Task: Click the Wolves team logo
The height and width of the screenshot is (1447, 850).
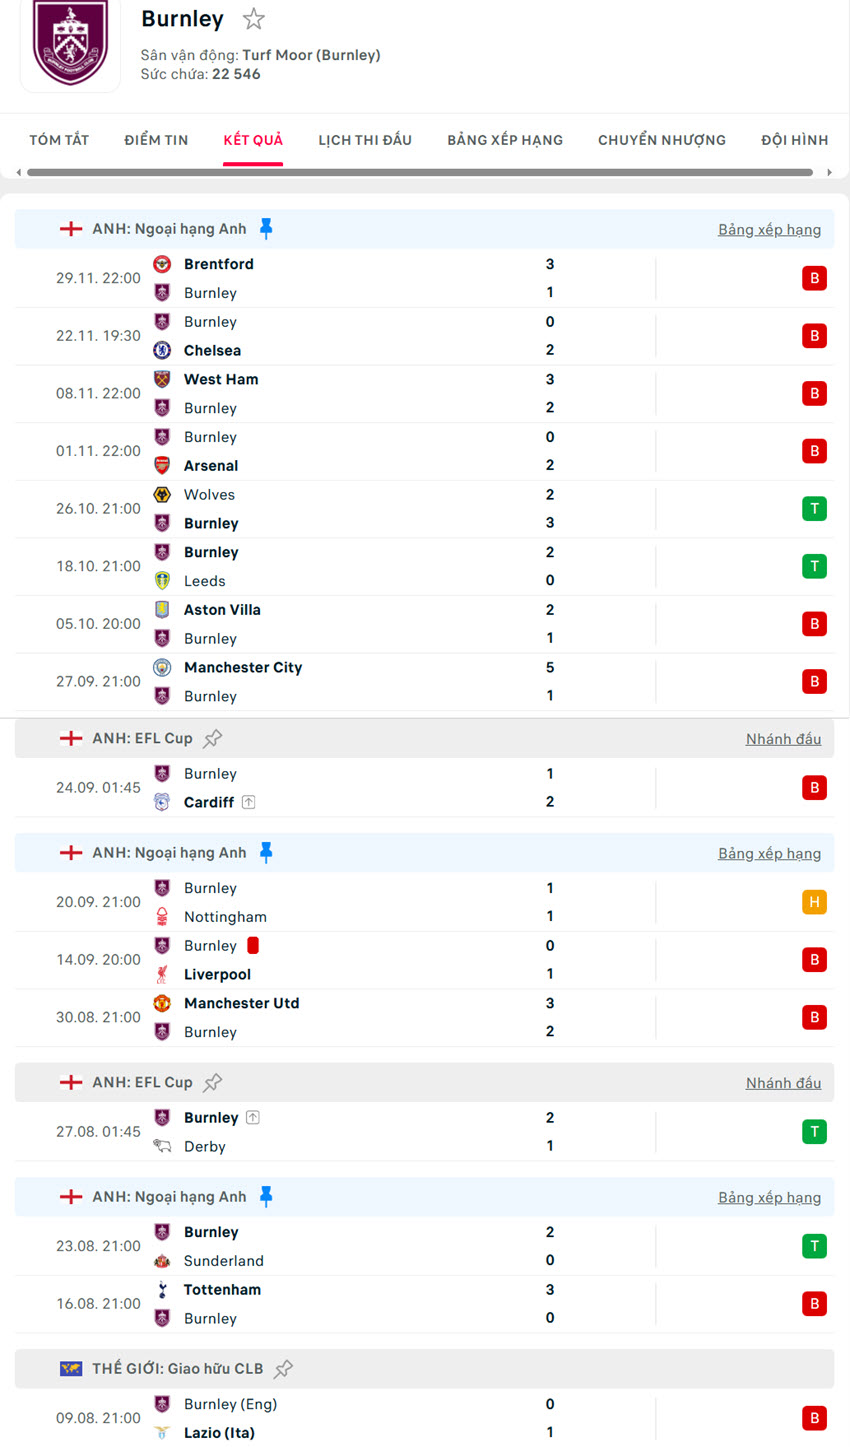Action: tap(162, 495)
